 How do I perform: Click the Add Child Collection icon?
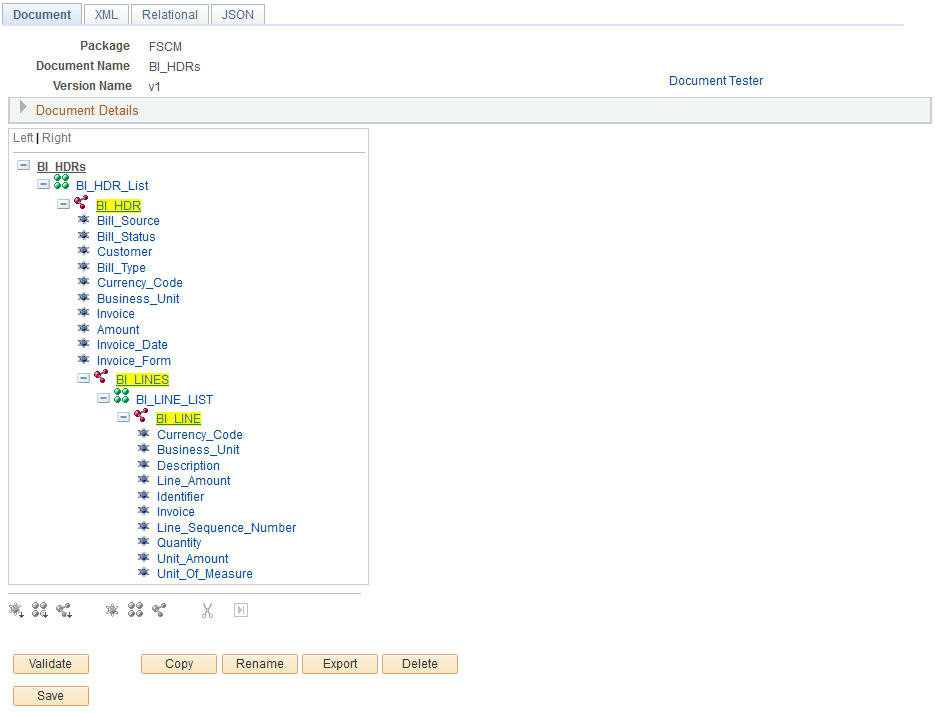(40, 609)
